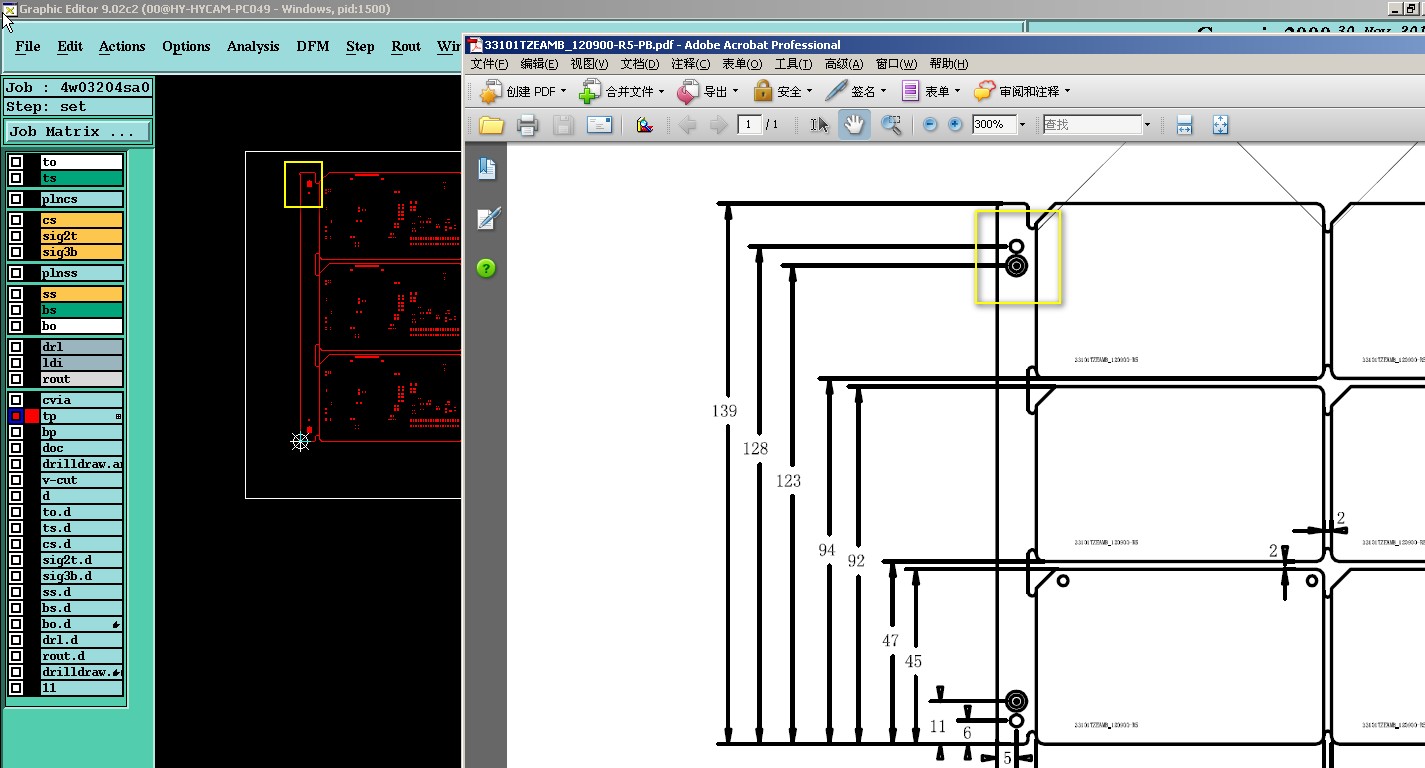Select the cs layer name button
Image resolution: width=1425 pixels, height=768 pixels.
[82, 220]
